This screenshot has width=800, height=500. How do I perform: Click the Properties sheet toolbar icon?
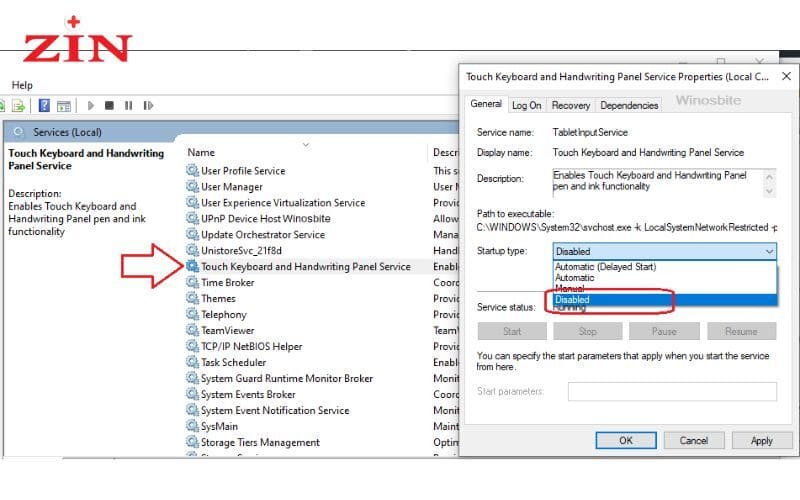point(64,106)
